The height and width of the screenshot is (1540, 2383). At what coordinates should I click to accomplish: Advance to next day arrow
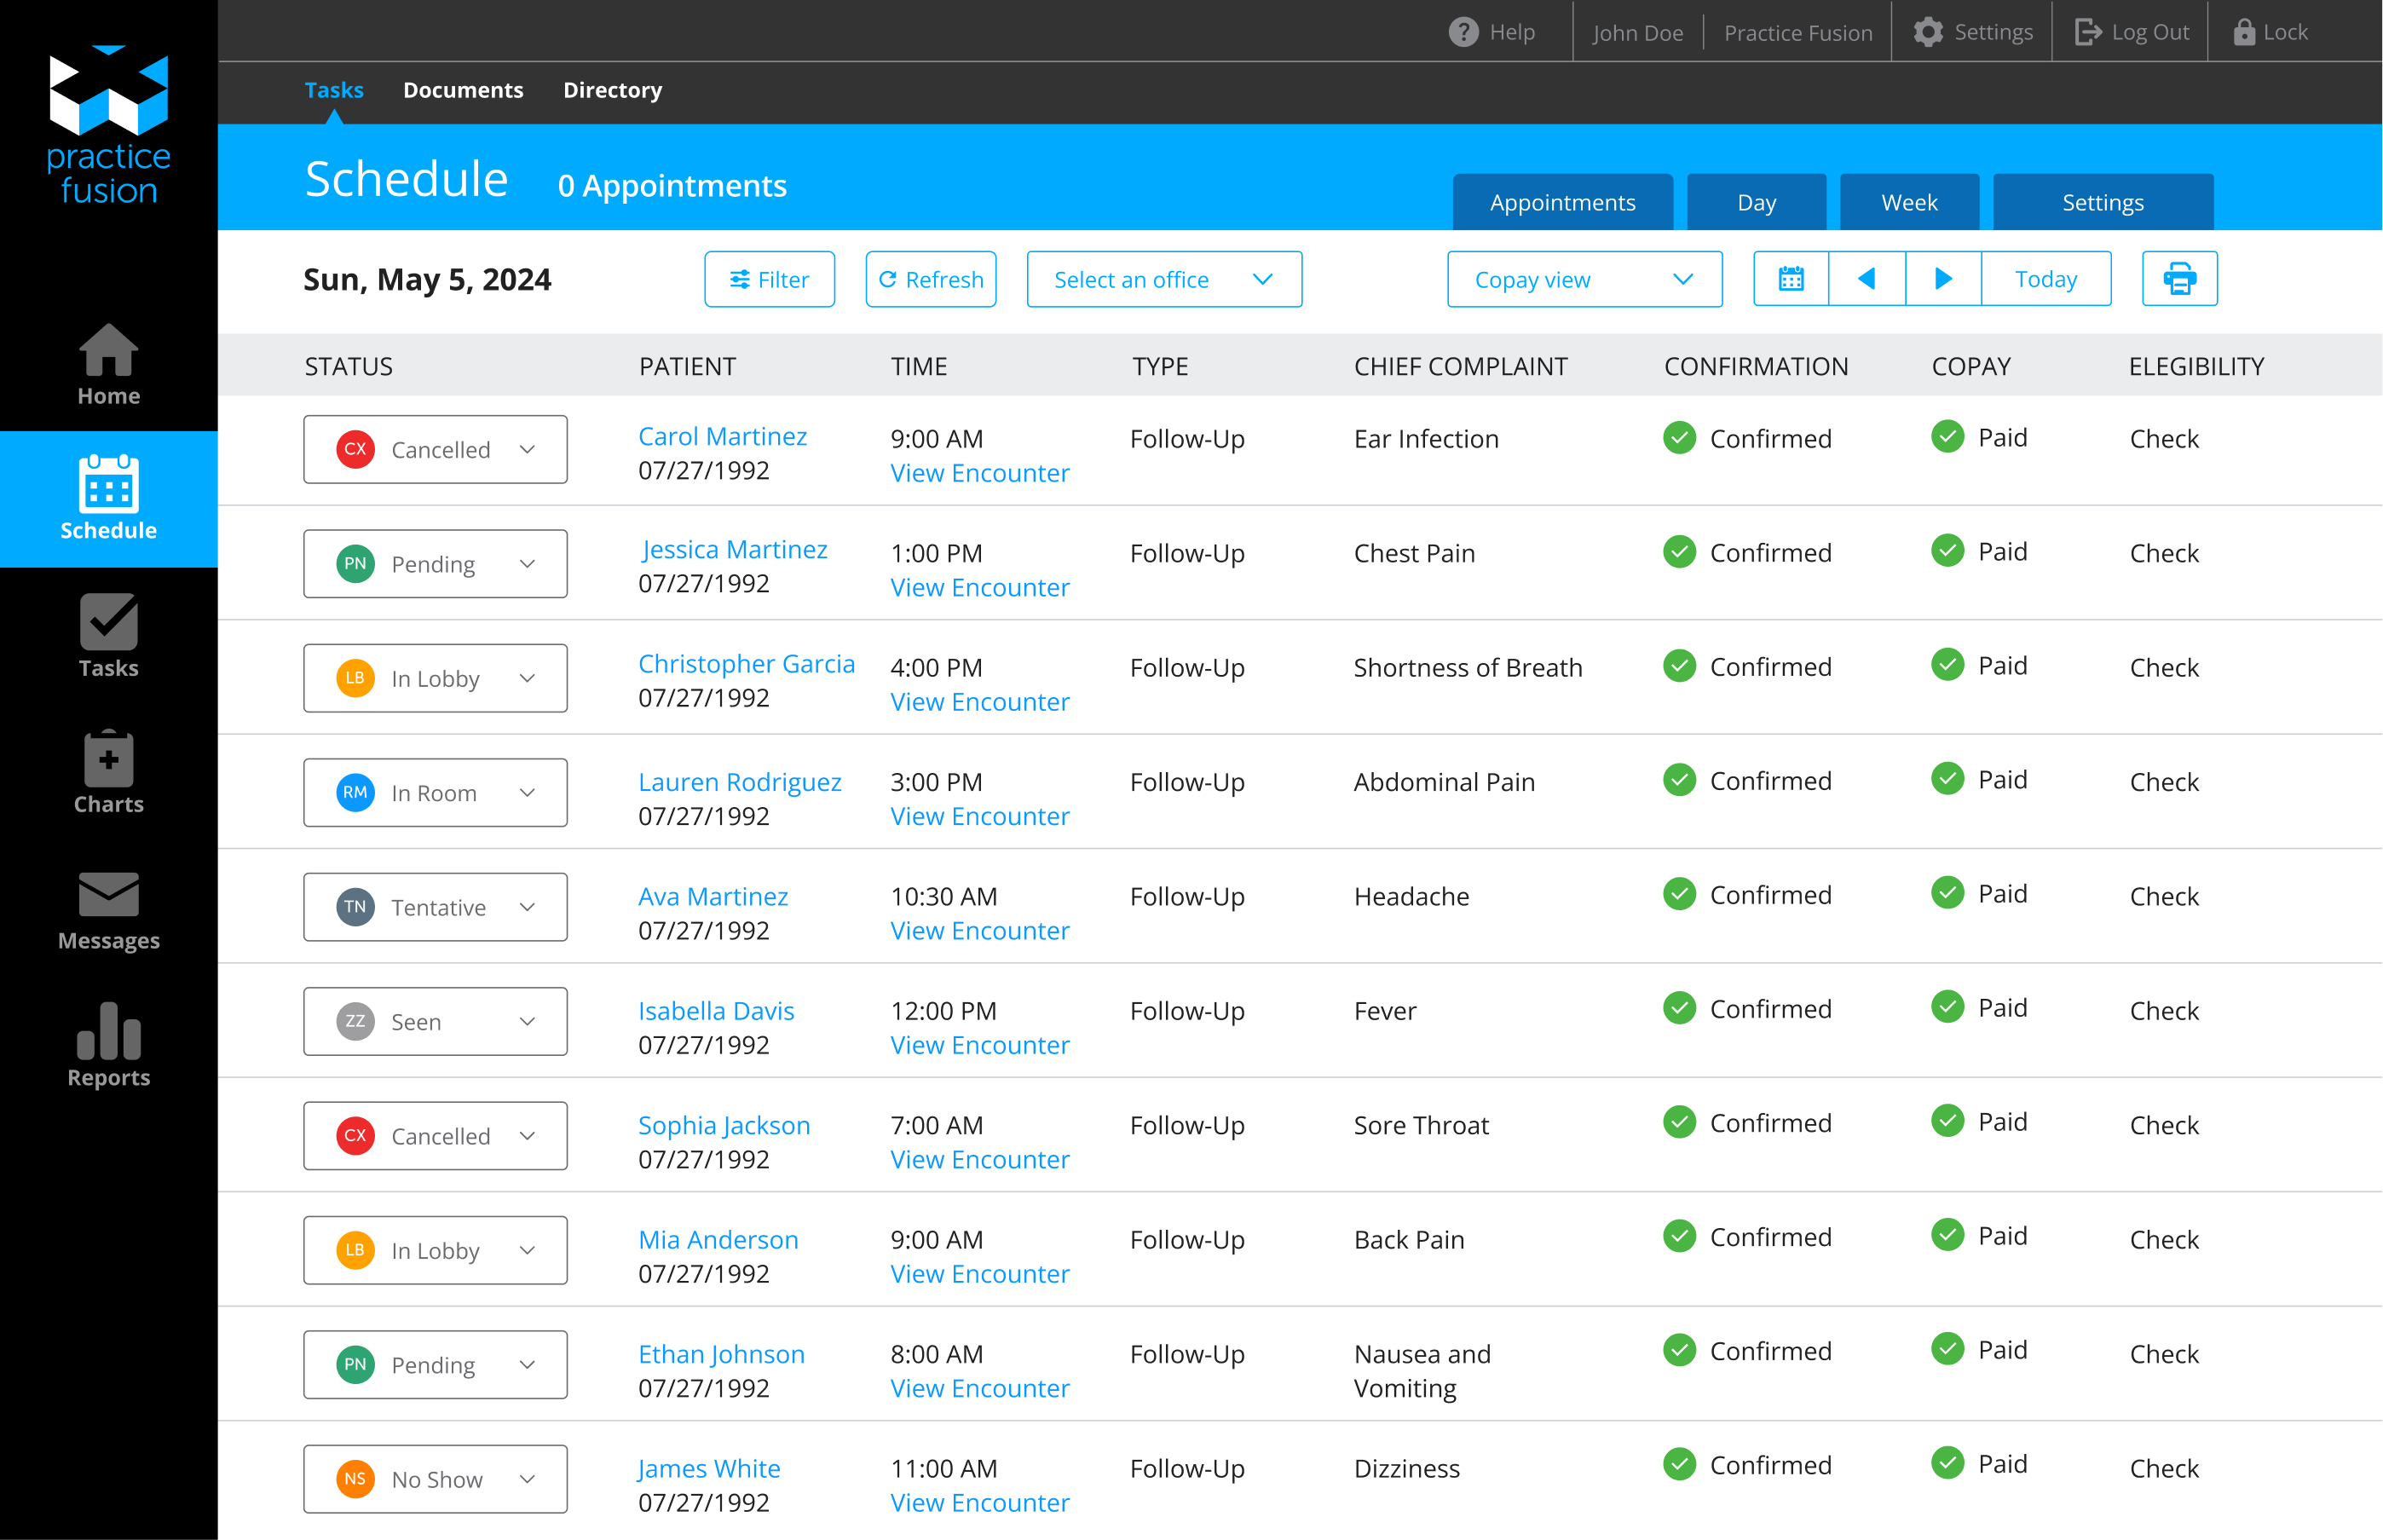tap(1943, 279)
